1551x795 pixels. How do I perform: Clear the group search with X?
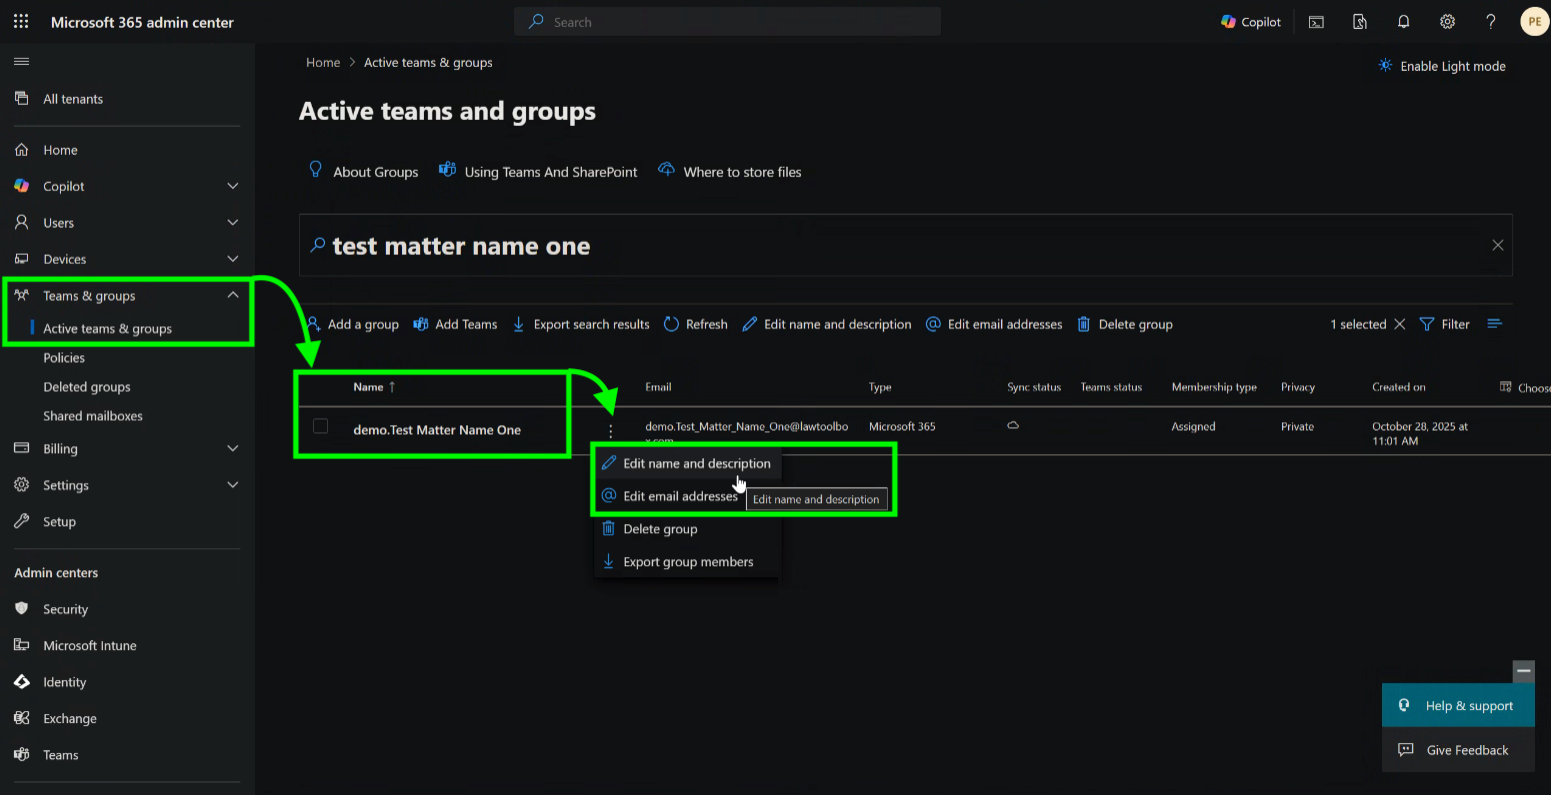pos(1497,245)
